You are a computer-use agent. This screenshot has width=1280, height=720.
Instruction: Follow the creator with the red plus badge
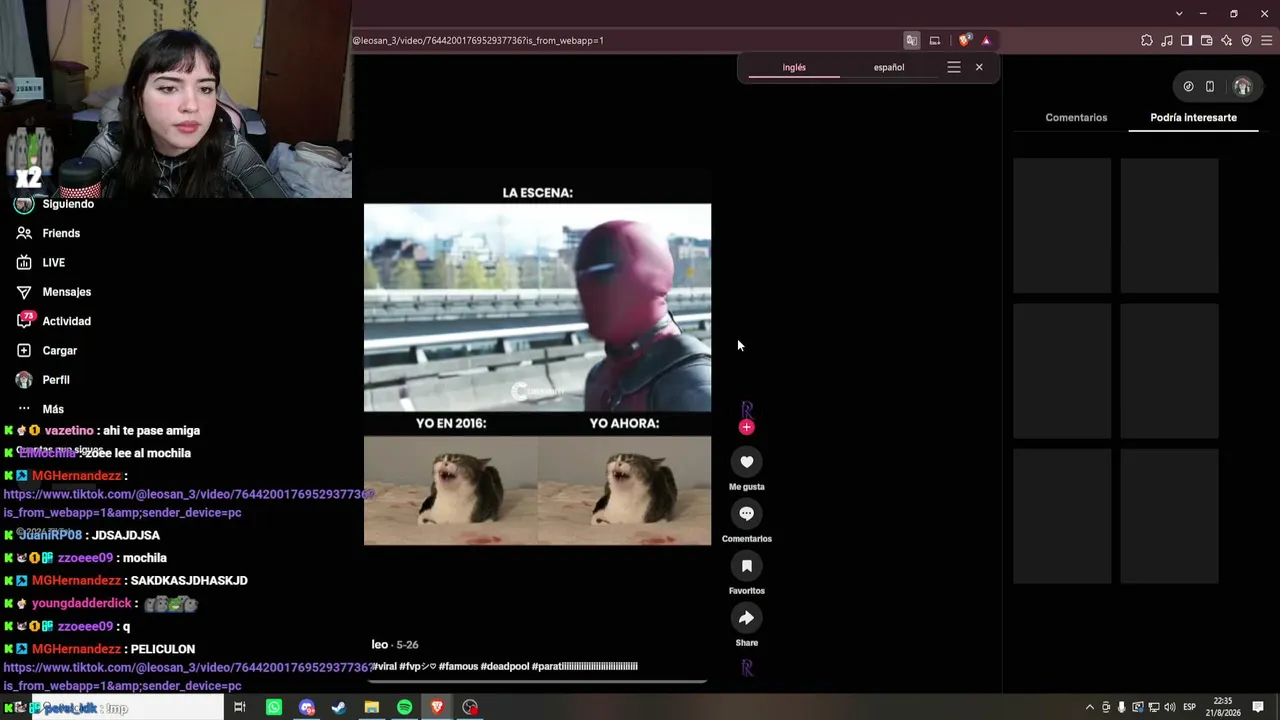746,427
